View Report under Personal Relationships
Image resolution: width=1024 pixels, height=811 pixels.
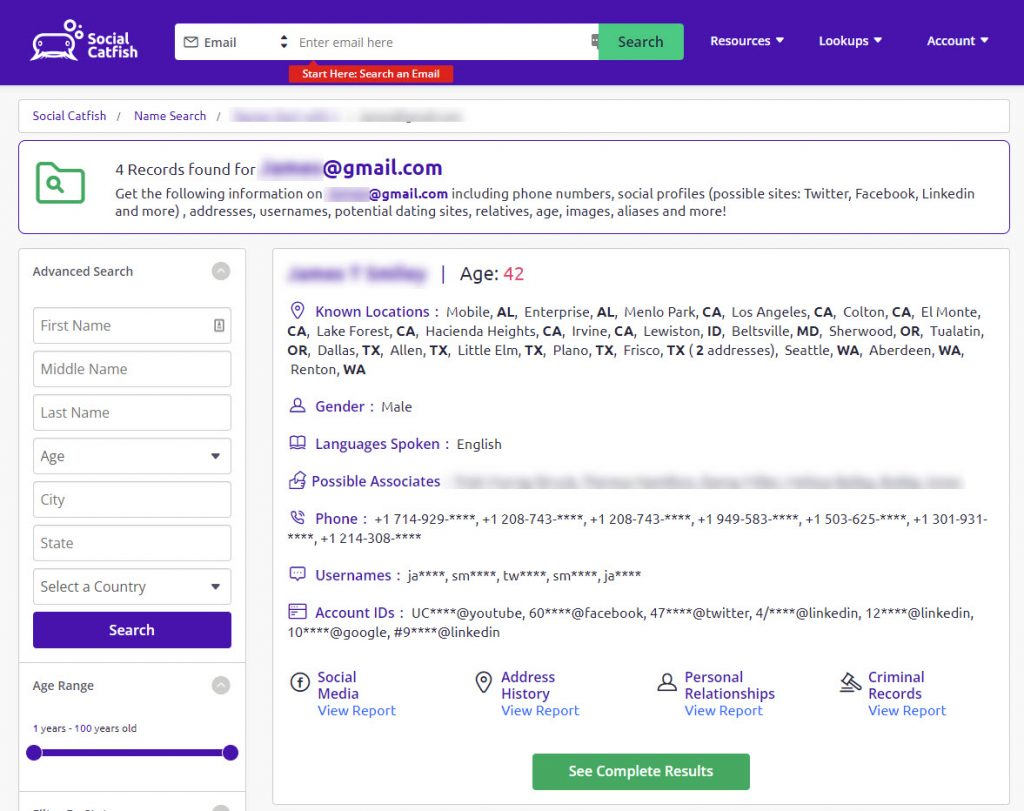(724, 710)
